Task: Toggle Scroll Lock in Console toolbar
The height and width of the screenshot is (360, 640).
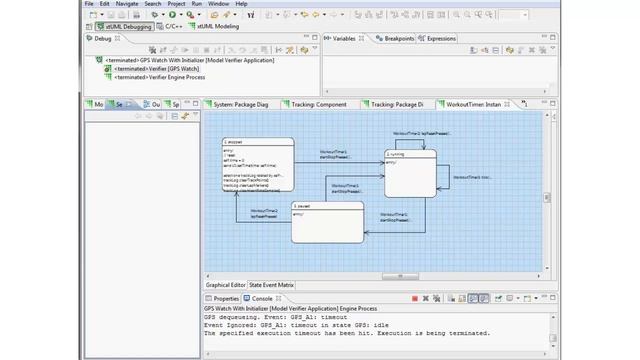Action: (462, 298)
